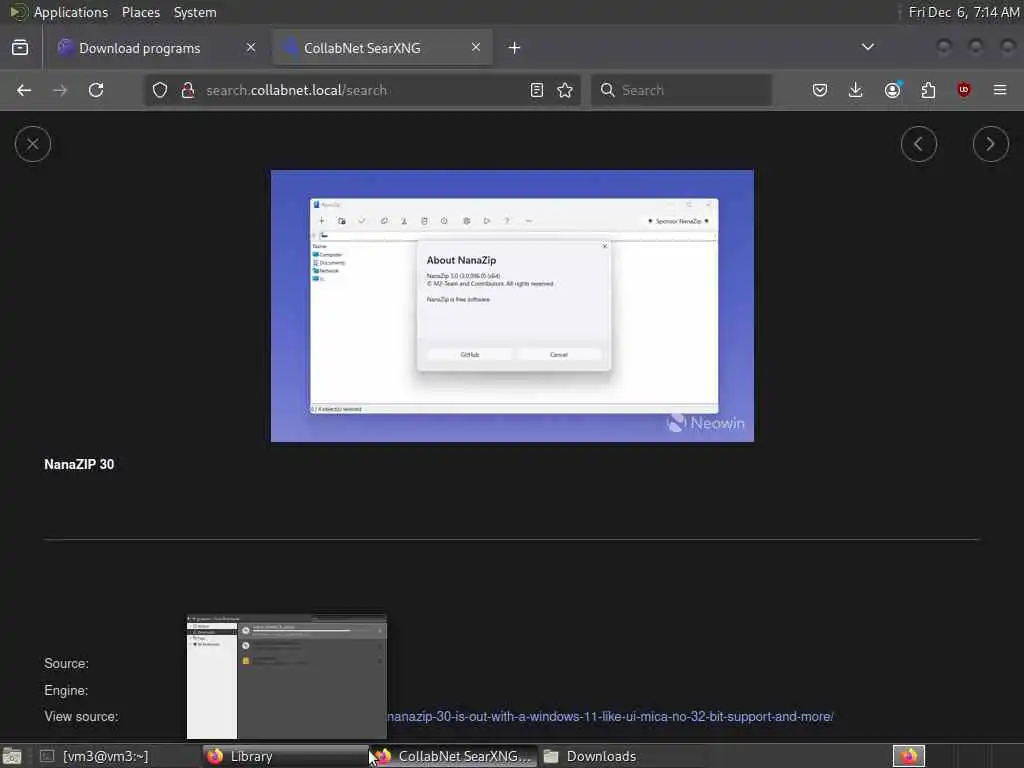The width and height of the screenshot is (1024, 768).
Task: View site security padlock info
Action: (188, 90)
